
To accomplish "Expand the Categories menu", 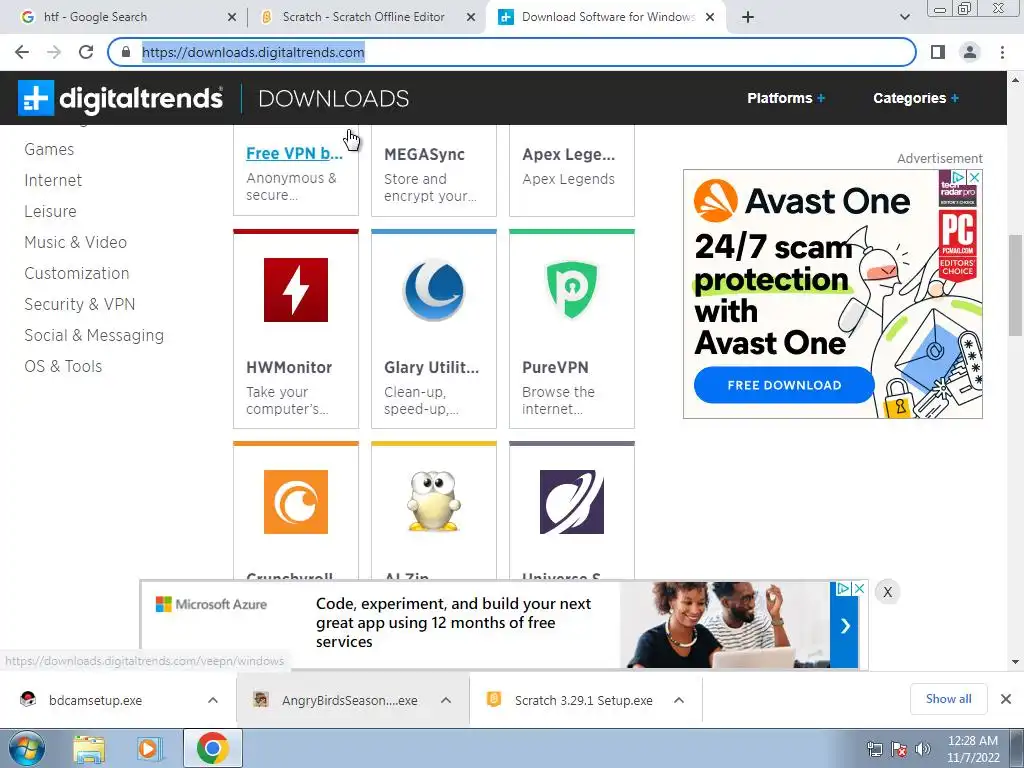I will click(916, 98).
